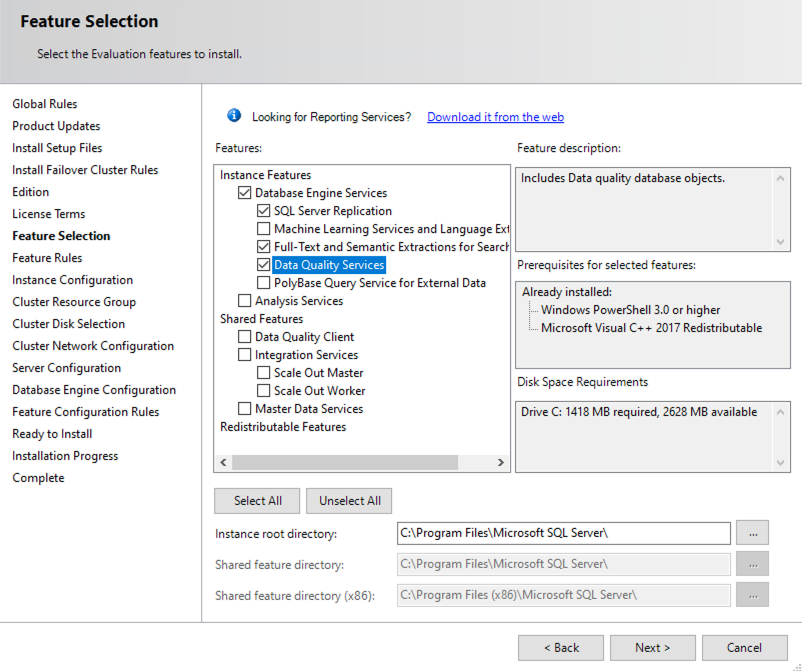Click the Feature description scroll up arrow

pyautogui.click(x=780, y=178)
